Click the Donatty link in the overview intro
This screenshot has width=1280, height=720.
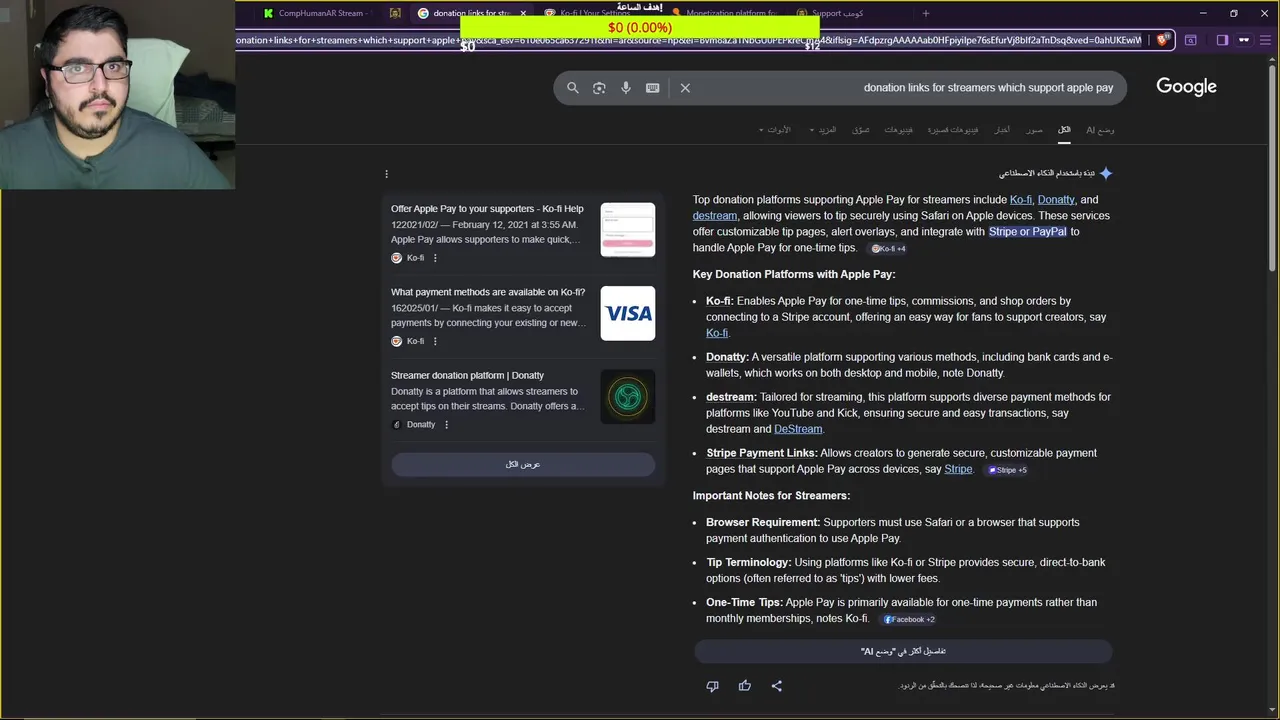(1056, 200)
